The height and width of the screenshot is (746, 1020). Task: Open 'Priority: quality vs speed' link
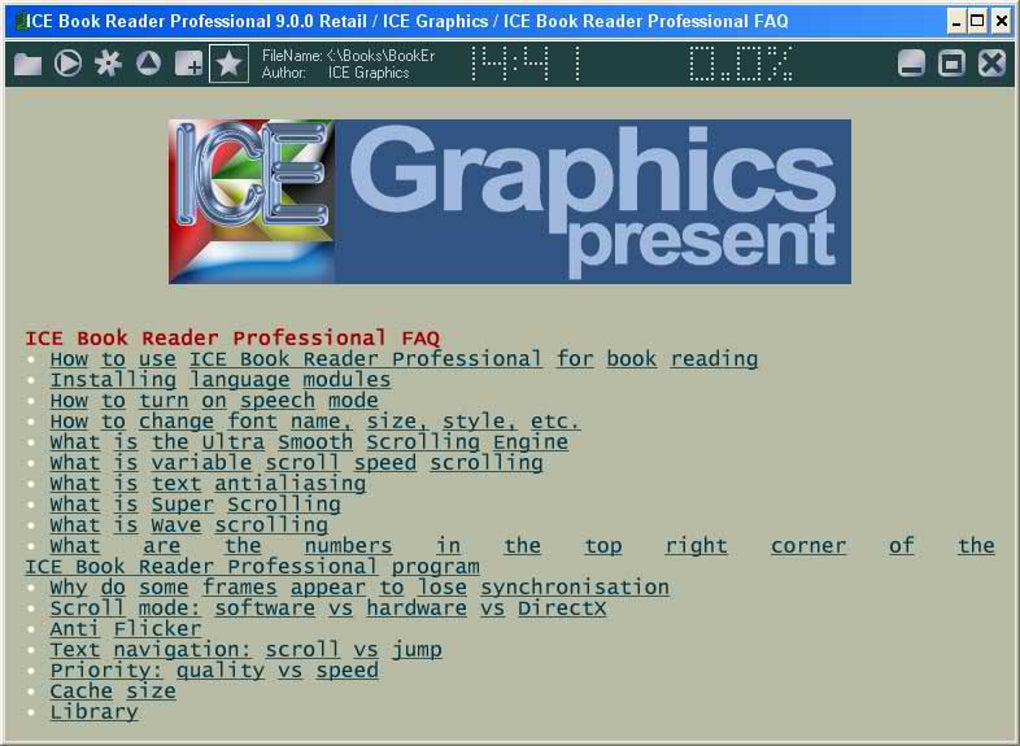pos(214,671)
